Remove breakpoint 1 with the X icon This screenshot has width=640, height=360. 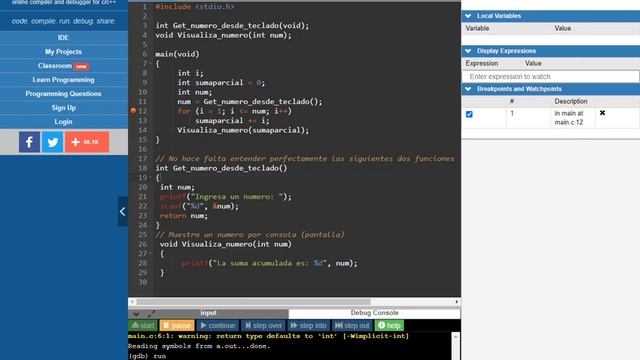[602, 113]
